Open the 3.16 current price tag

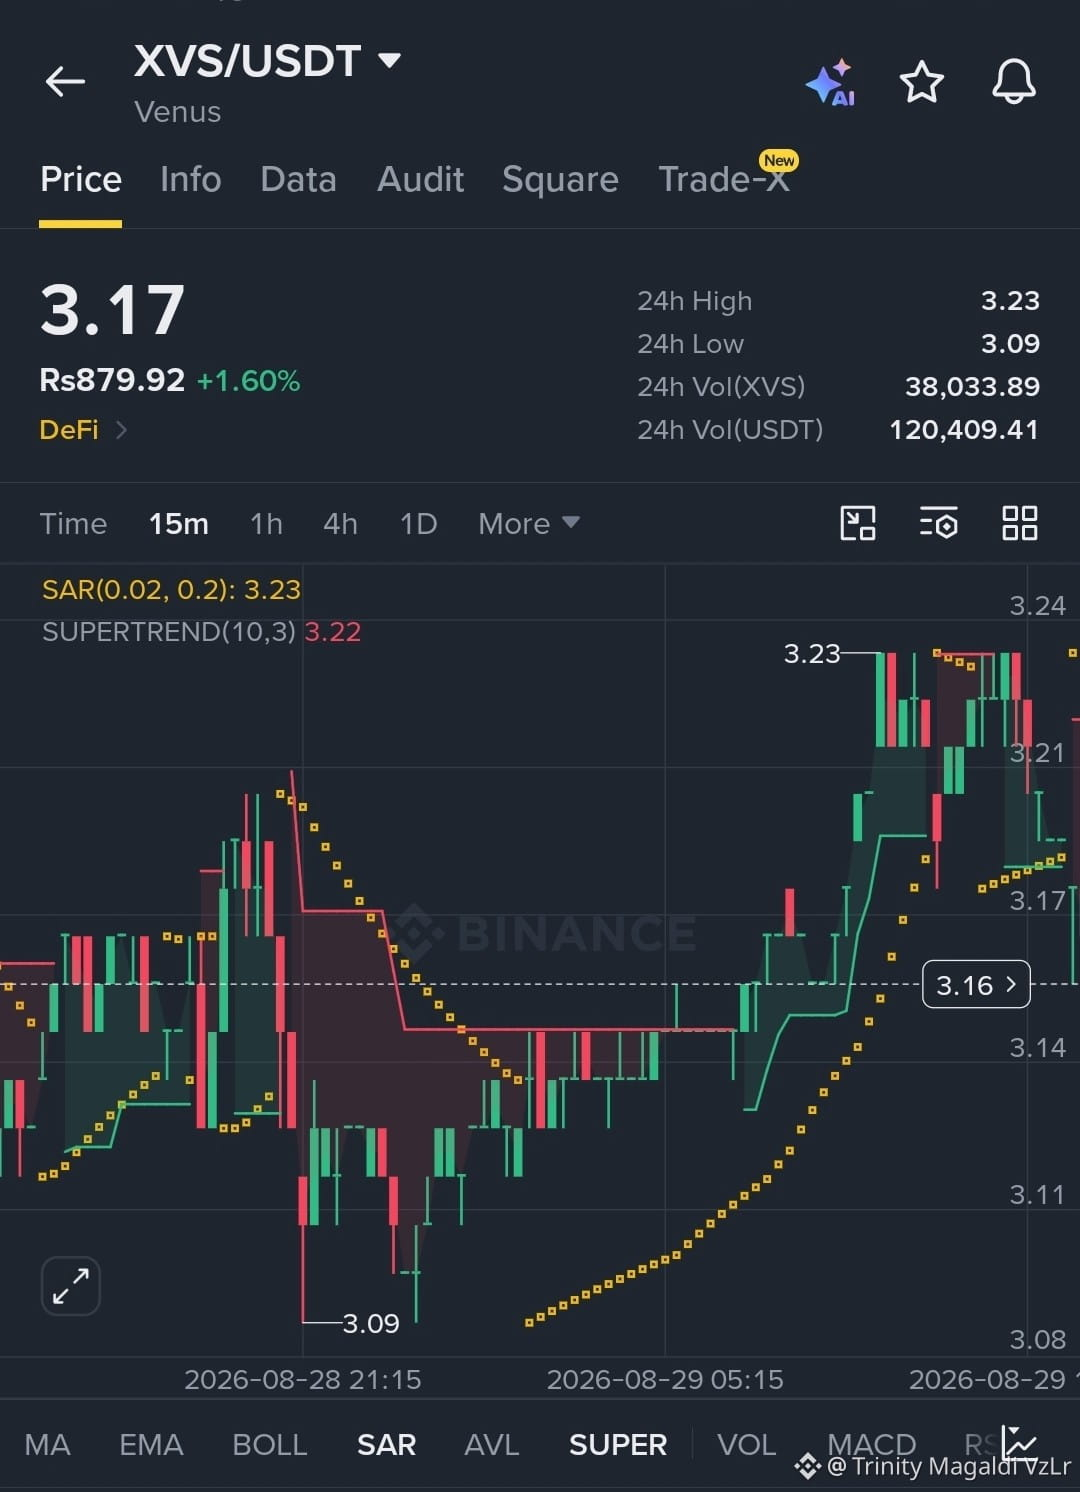976,985
